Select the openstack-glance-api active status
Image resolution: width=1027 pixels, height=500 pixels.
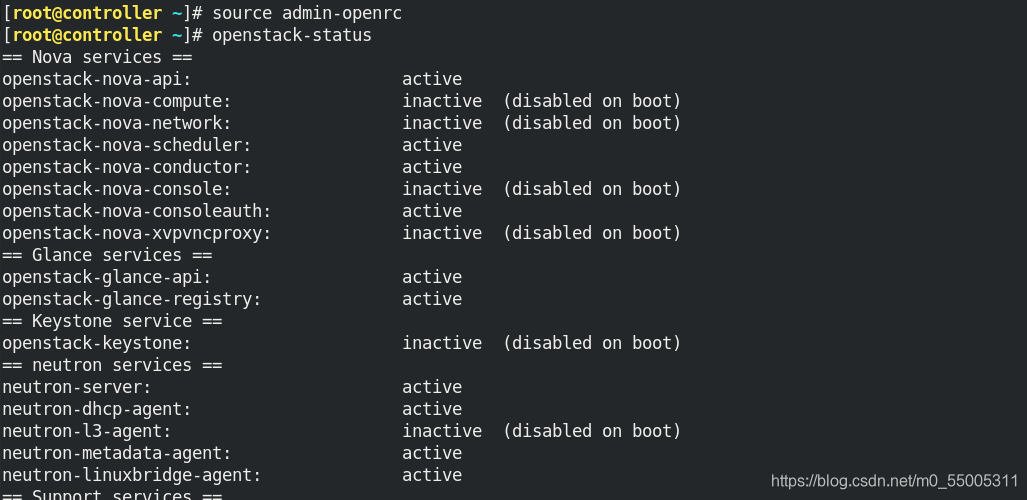(x=432, y=277)
